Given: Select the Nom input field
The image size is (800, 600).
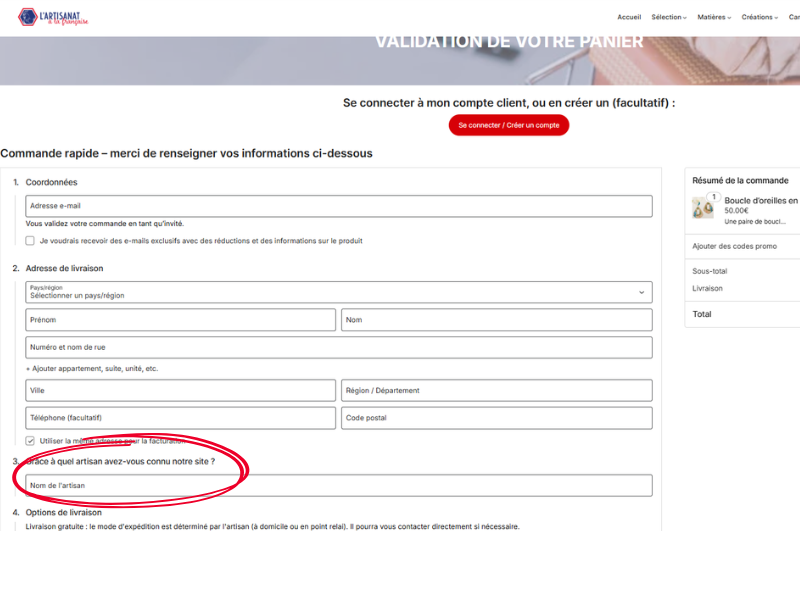Looking at the screenshot, I should click(496, 320).
